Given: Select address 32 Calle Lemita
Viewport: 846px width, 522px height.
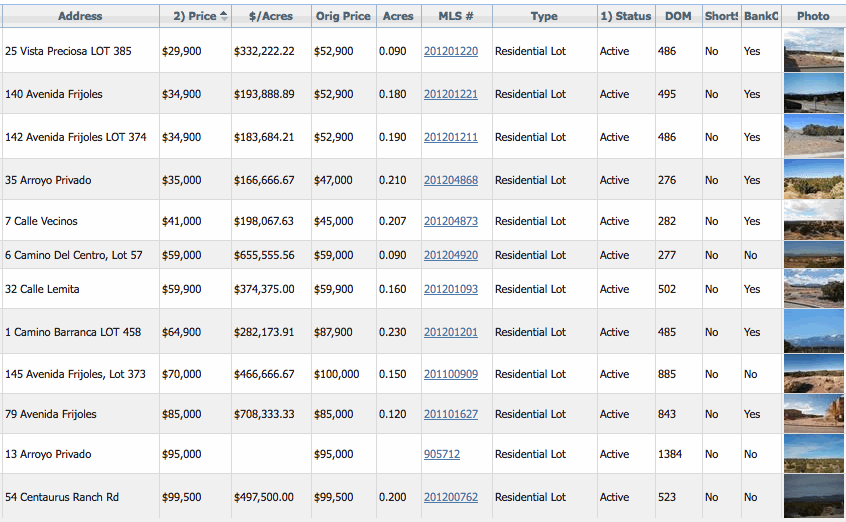Looking at the screenshot, I should point(42,289).
